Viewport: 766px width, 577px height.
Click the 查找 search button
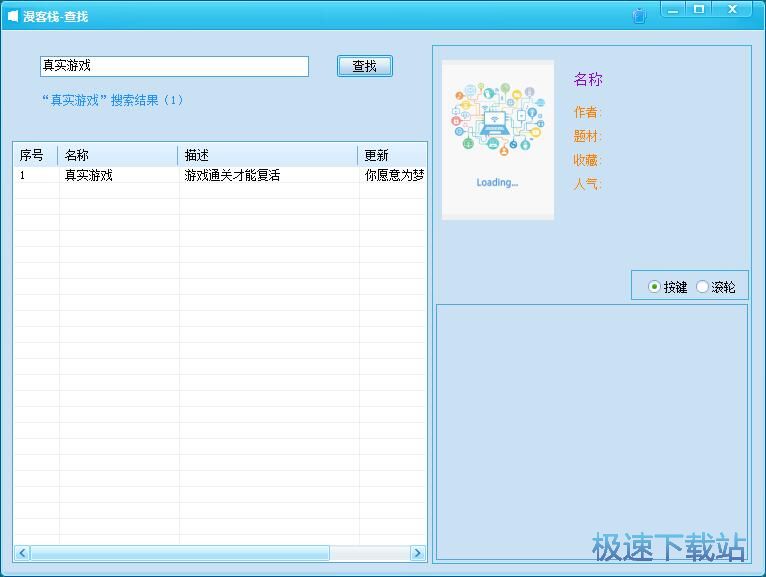(x=364, y=66)
